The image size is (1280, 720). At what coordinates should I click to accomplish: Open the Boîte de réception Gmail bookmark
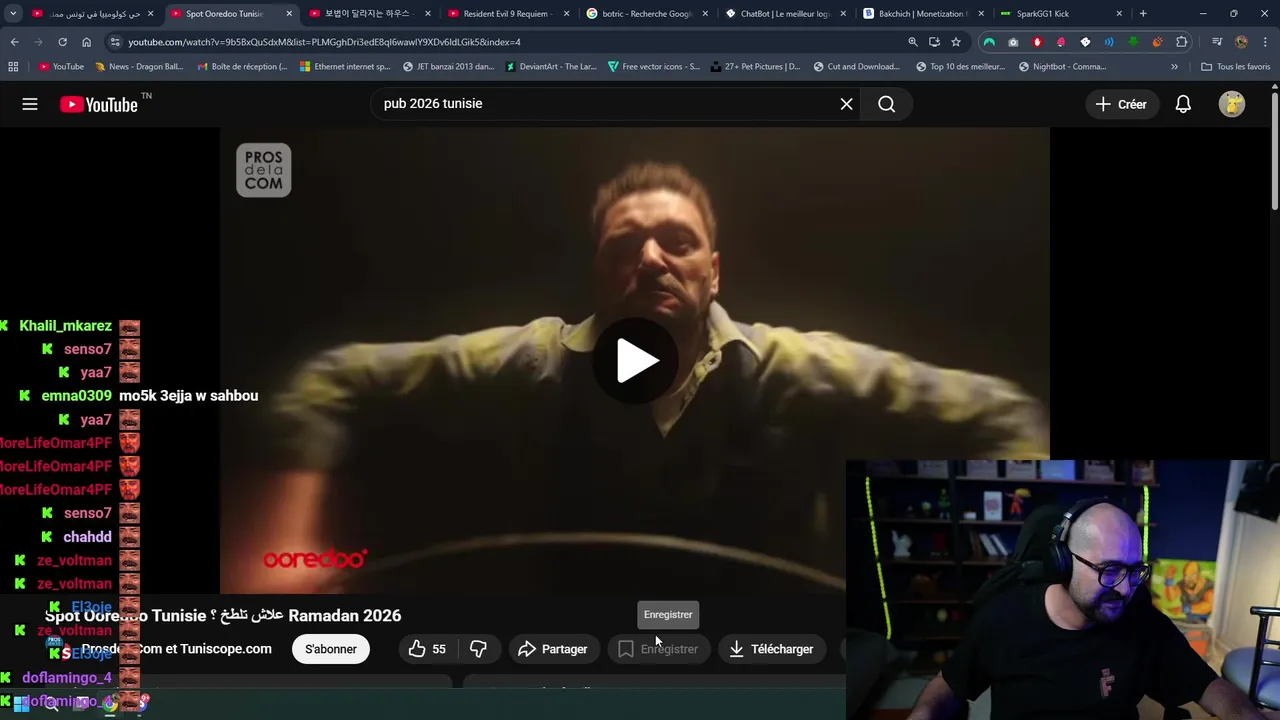[x=242, y=67]
